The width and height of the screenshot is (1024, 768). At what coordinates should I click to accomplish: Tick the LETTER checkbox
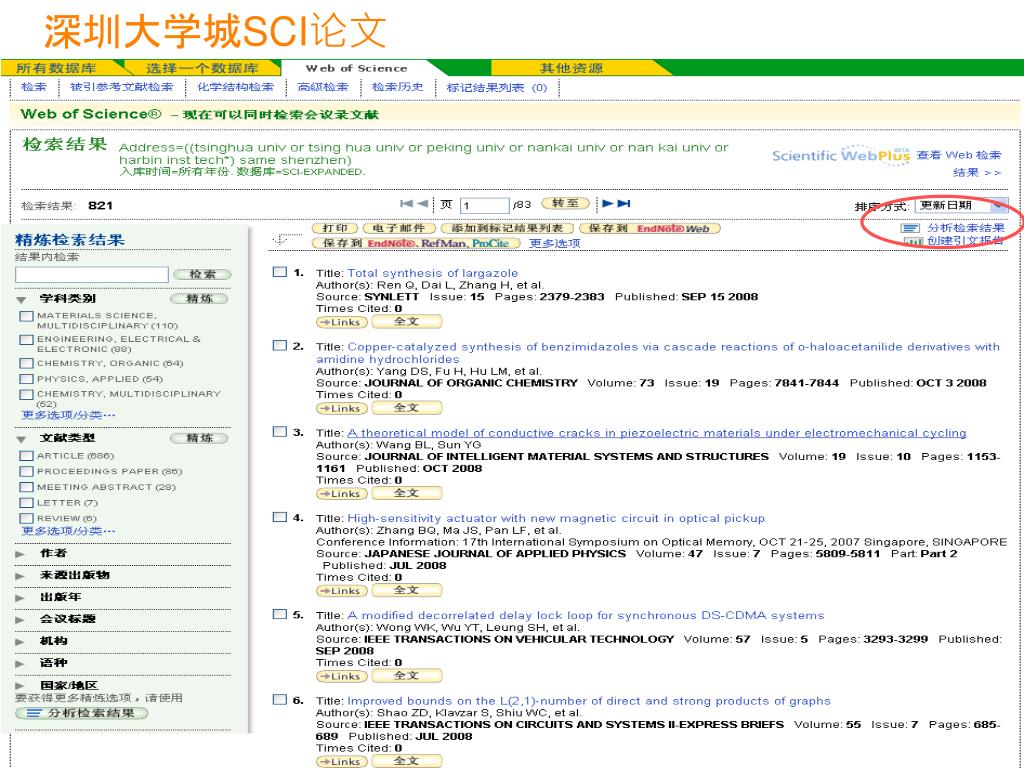pyautogui.click(x=26, y=503)
